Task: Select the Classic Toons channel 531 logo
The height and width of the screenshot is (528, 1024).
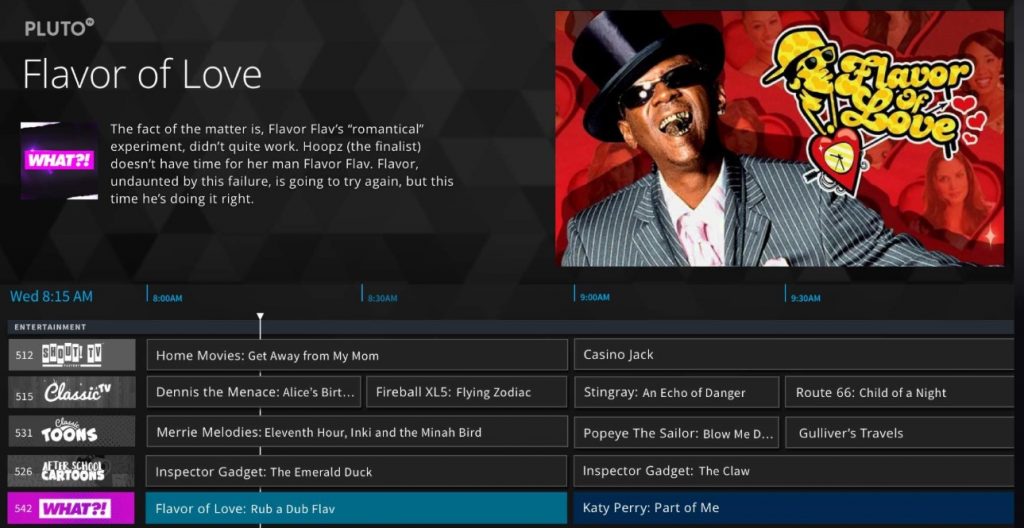Action: click(72, 432)
